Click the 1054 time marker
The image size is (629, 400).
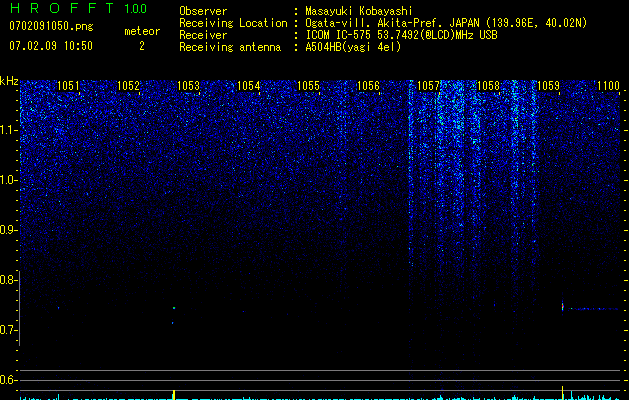[x=248, y=86]
